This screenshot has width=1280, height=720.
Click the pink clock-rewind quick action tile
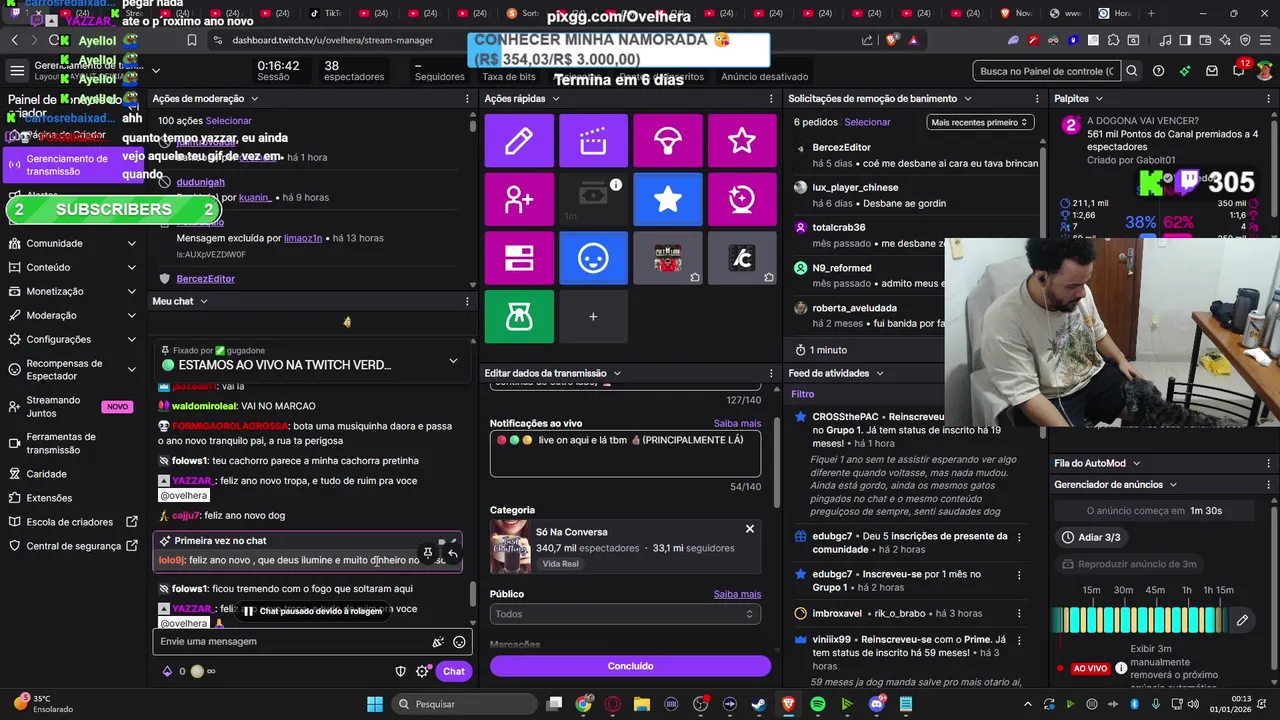(742, 199)
